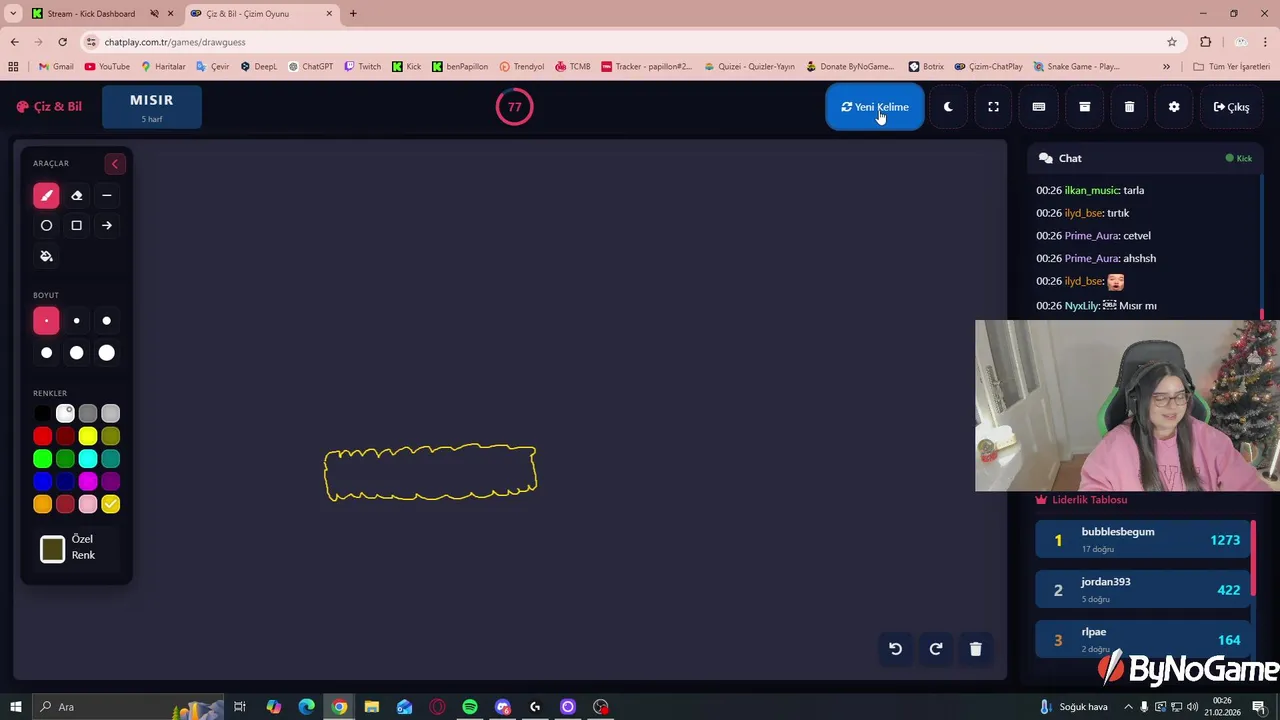Select the arrow drawing tool
1280x720 pixels.
(x=107, y=226)
